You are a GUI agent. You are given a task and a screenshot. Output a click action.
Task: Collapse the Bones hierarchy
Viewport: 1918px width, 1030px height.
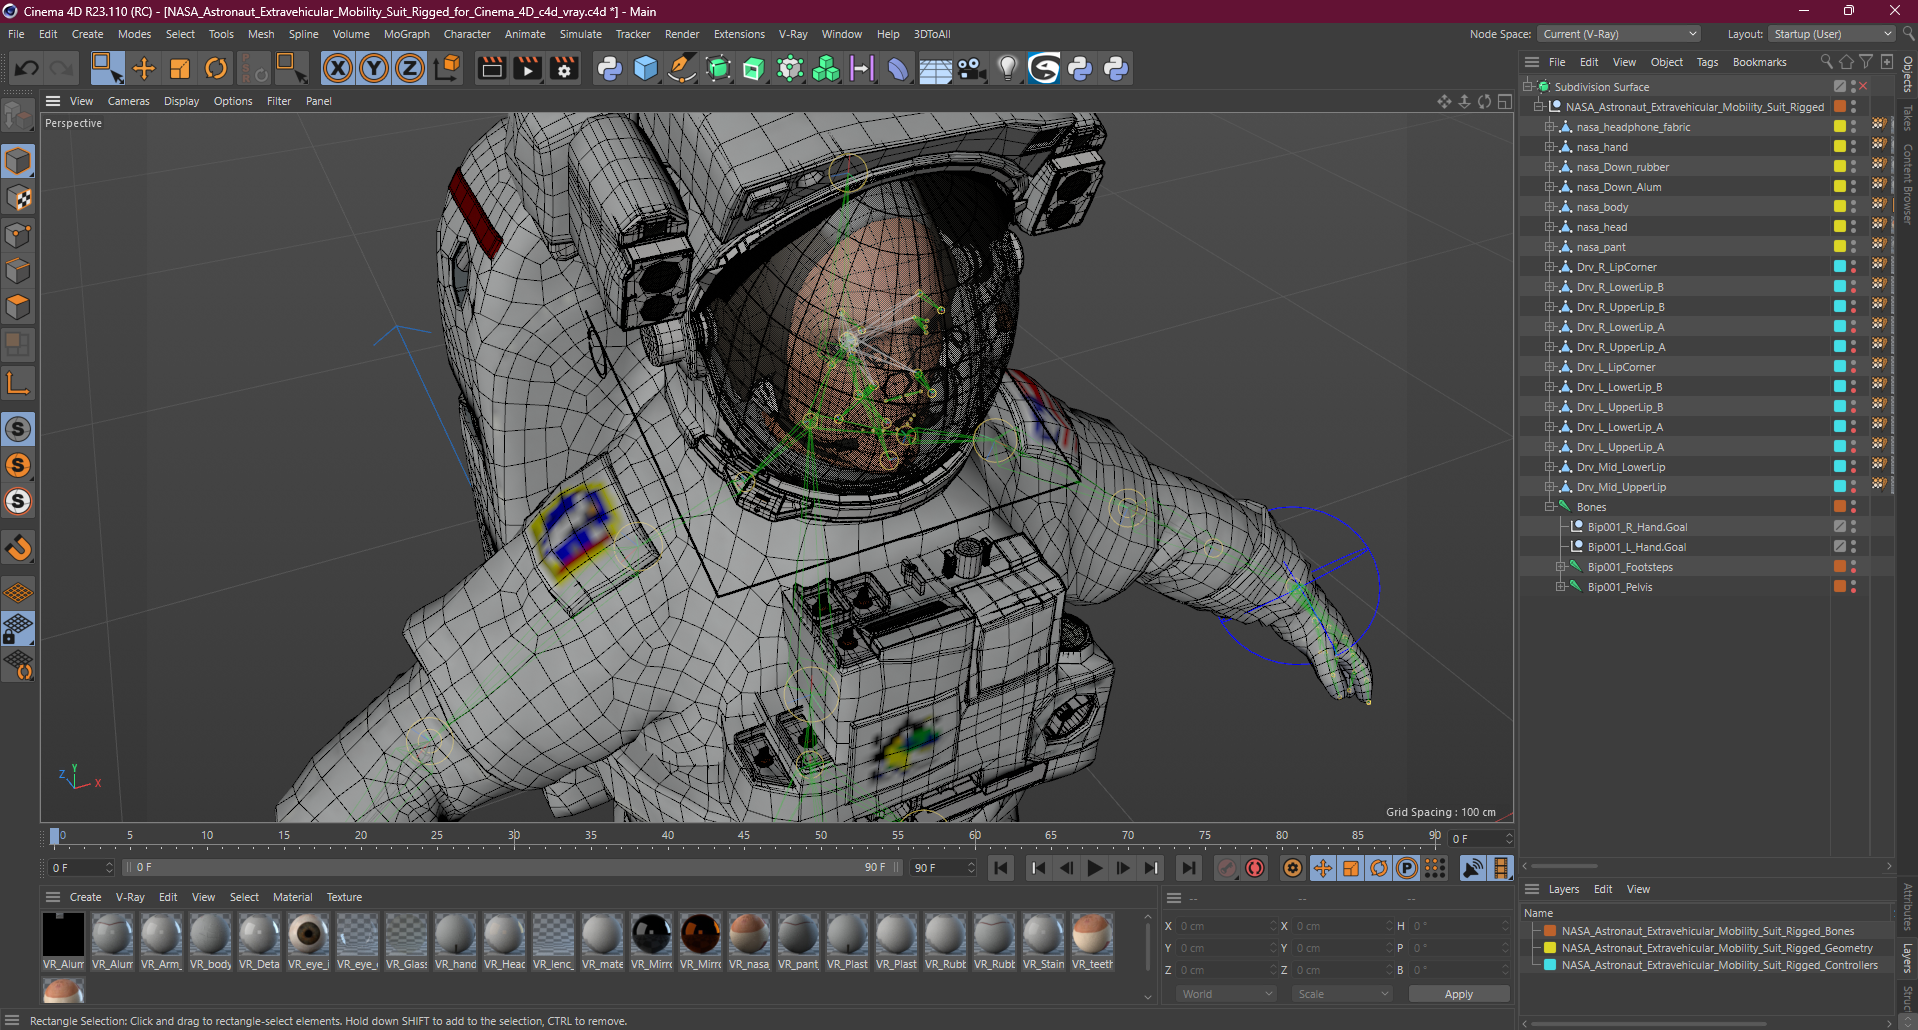click(x=1550, y=507)
